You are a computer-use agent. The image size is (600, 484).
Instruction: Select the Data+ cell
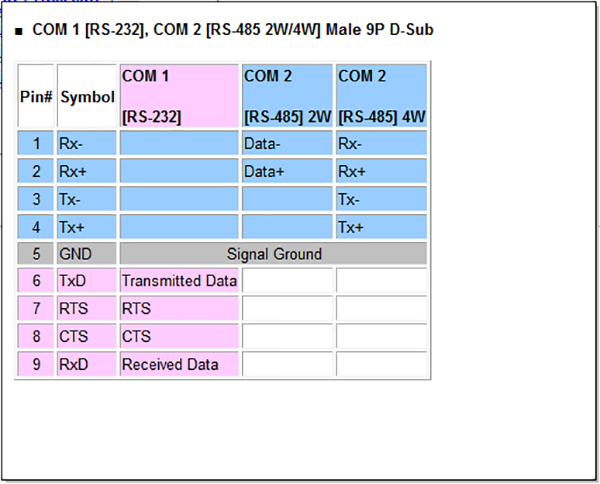(x=287, y=171)
